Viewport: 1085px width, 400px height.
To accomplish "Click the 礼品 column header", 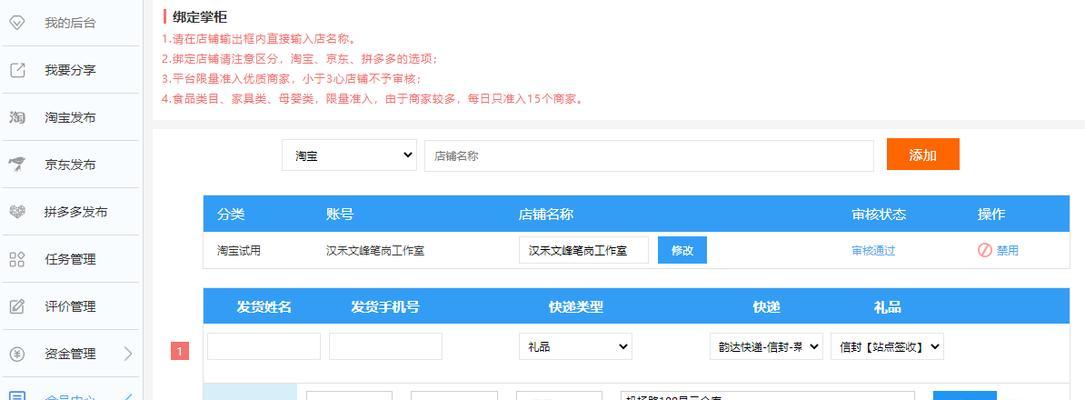I will [887, 307].
